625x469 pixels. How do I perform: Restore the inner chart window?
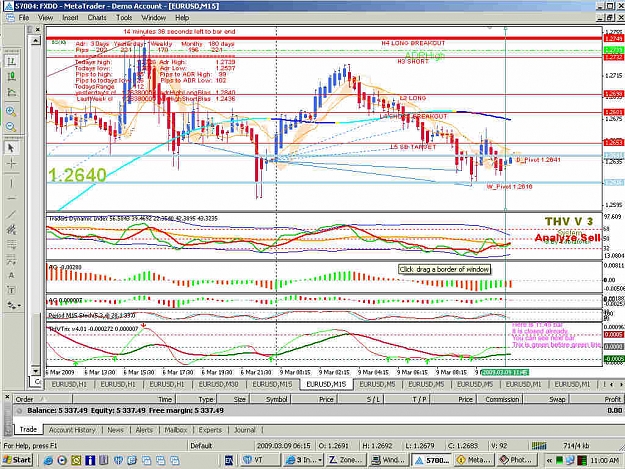pos(610,18)
